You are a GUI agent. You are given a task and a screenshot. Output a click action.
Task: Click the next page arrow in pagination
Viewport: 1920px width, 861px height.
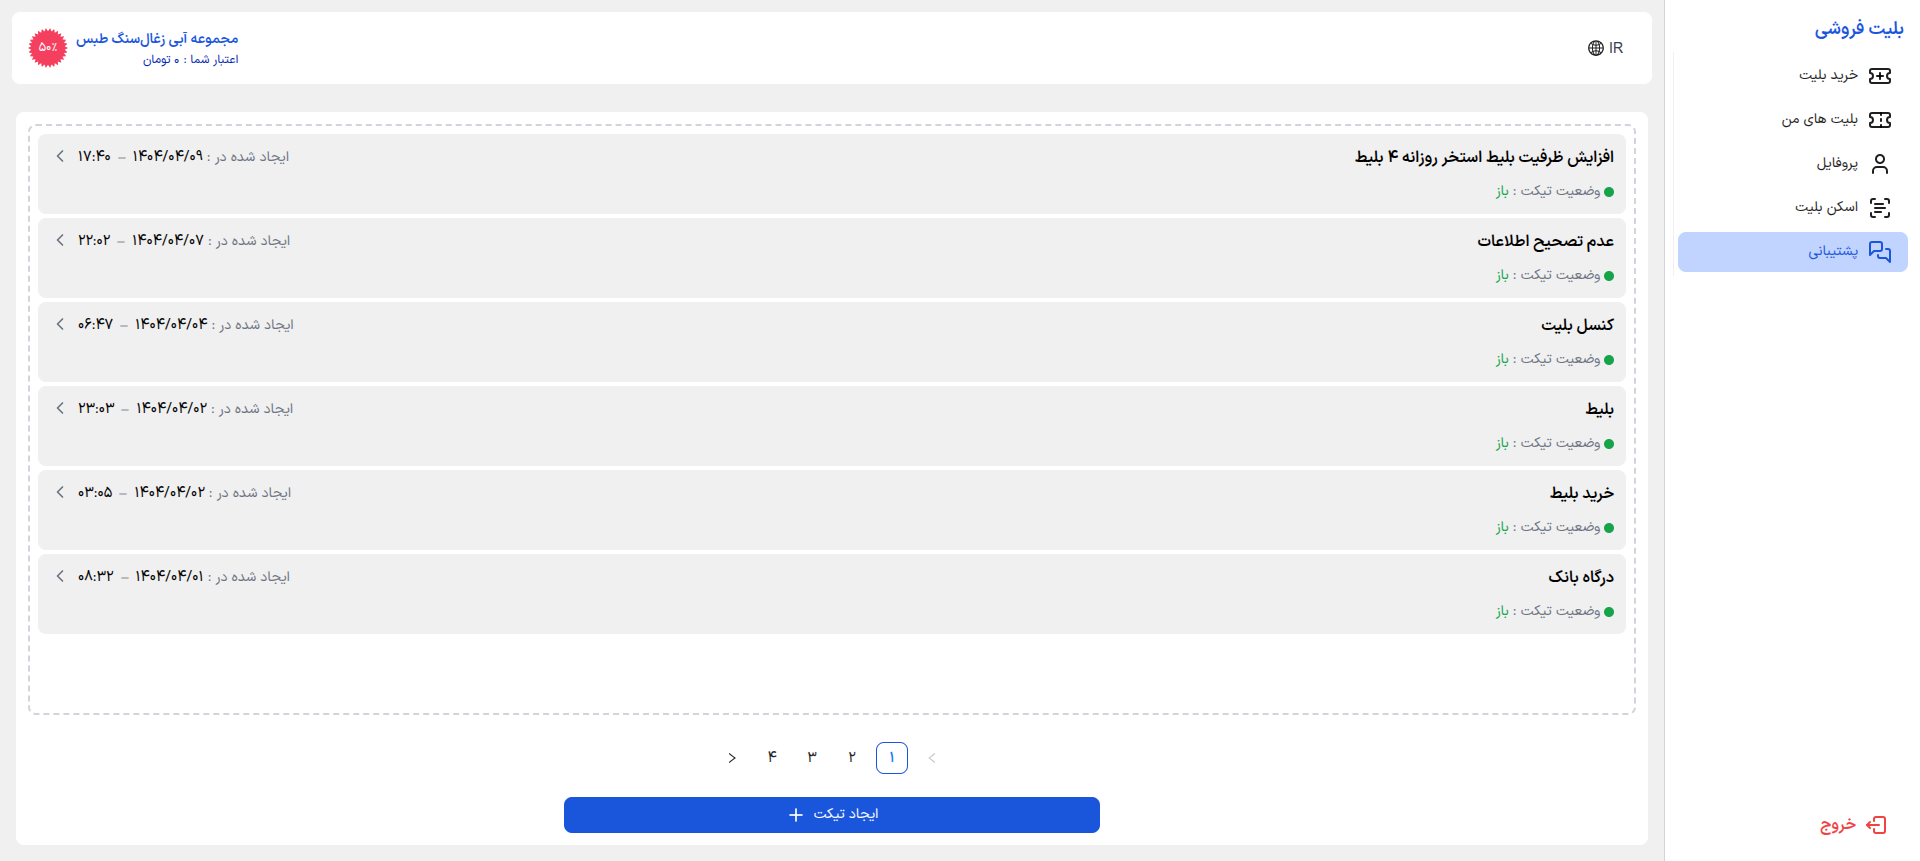(732, 758)
